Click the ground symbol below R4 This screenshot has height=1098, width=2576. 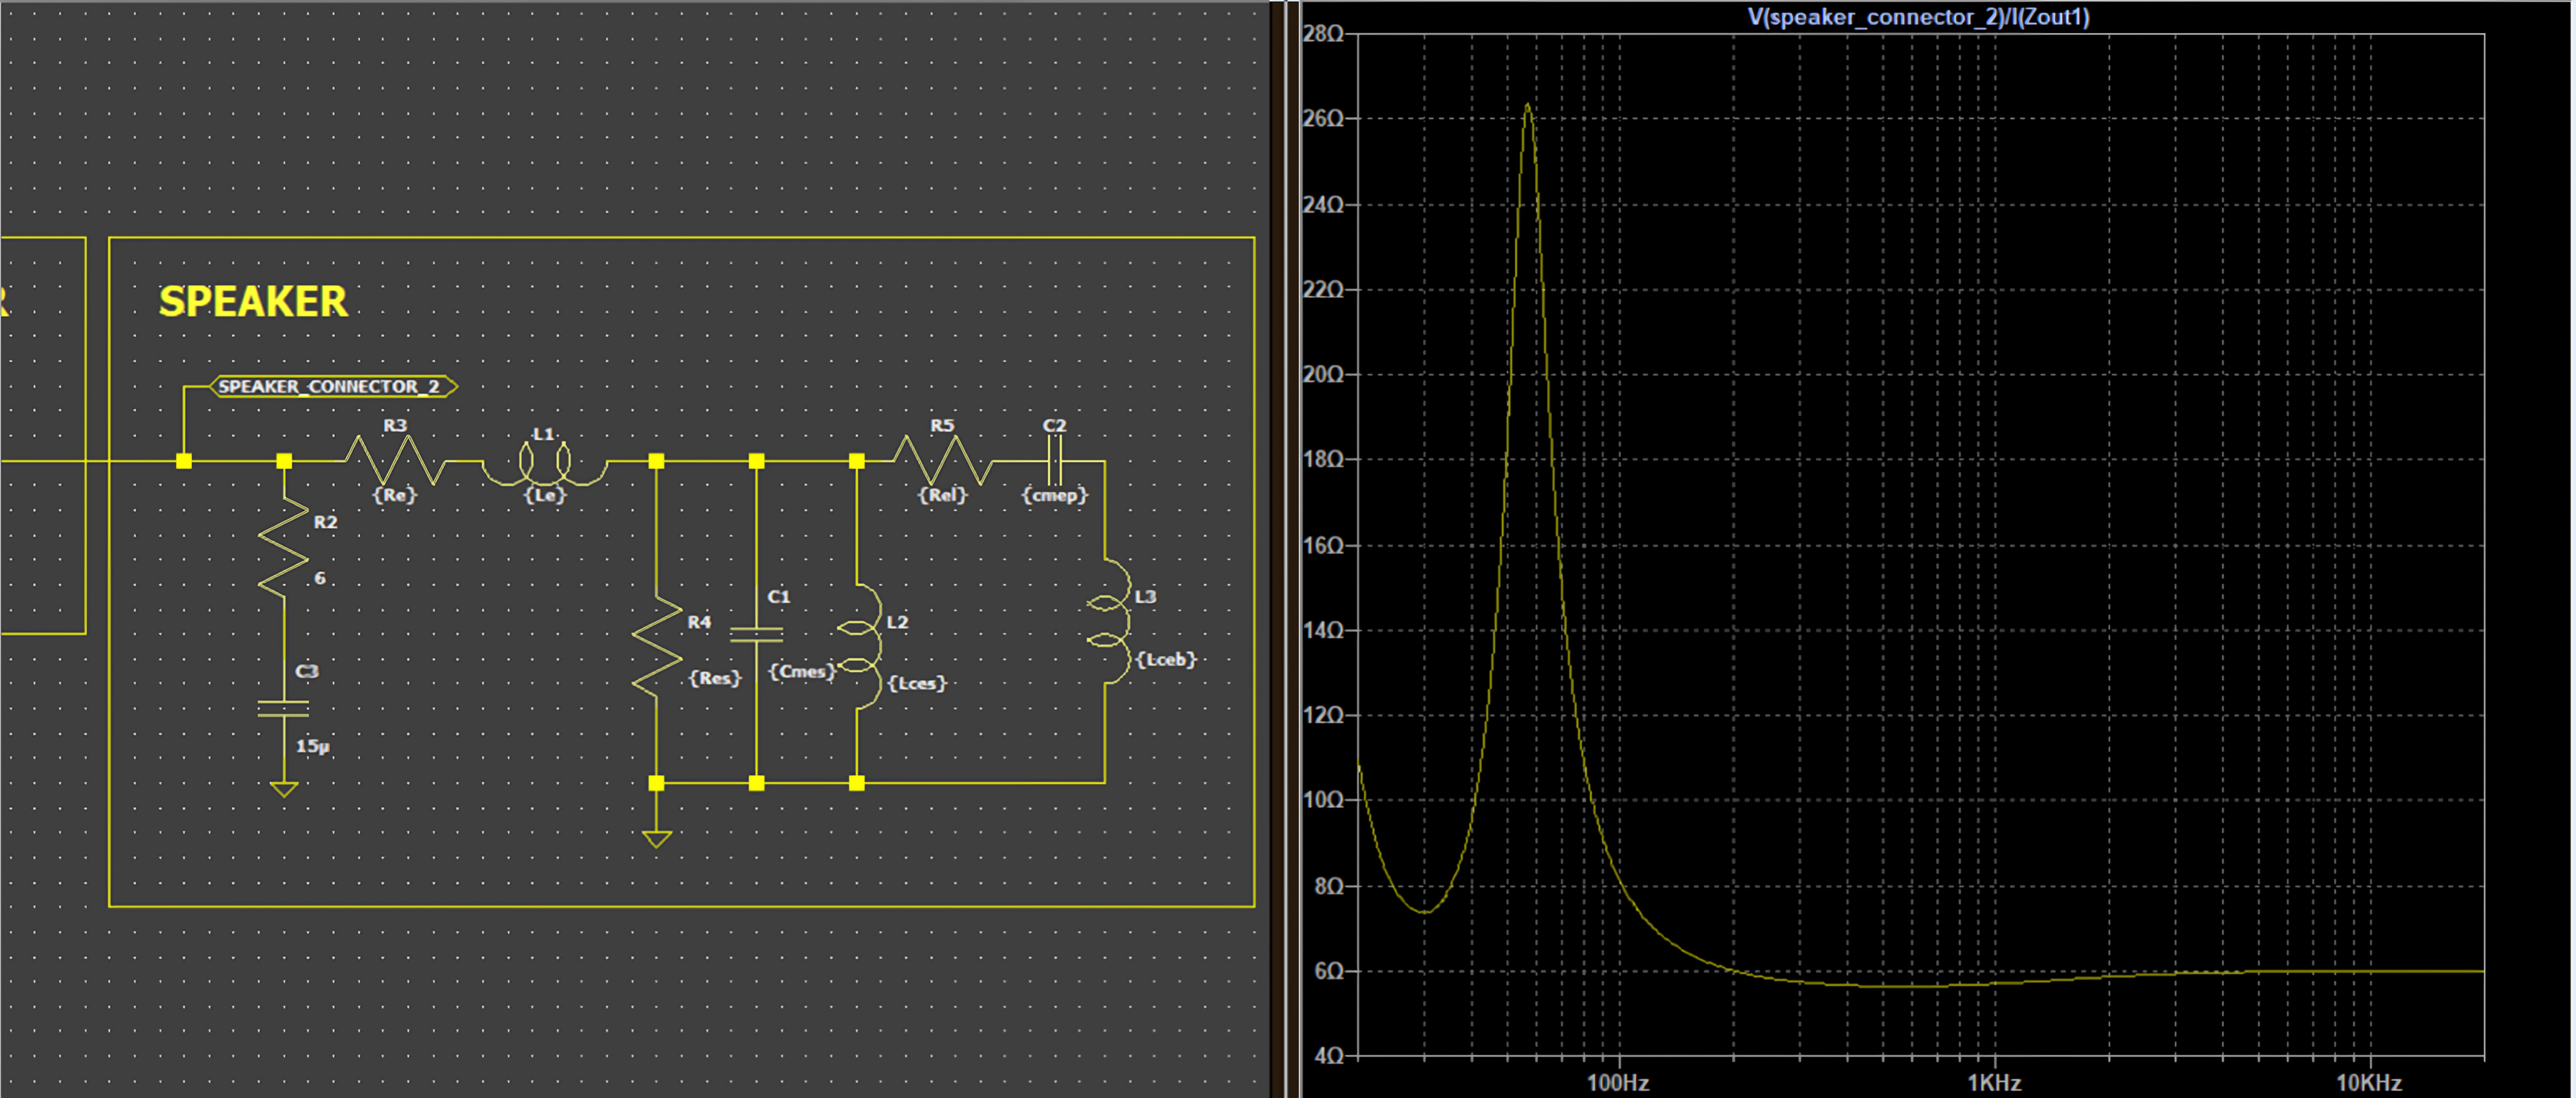657,840
